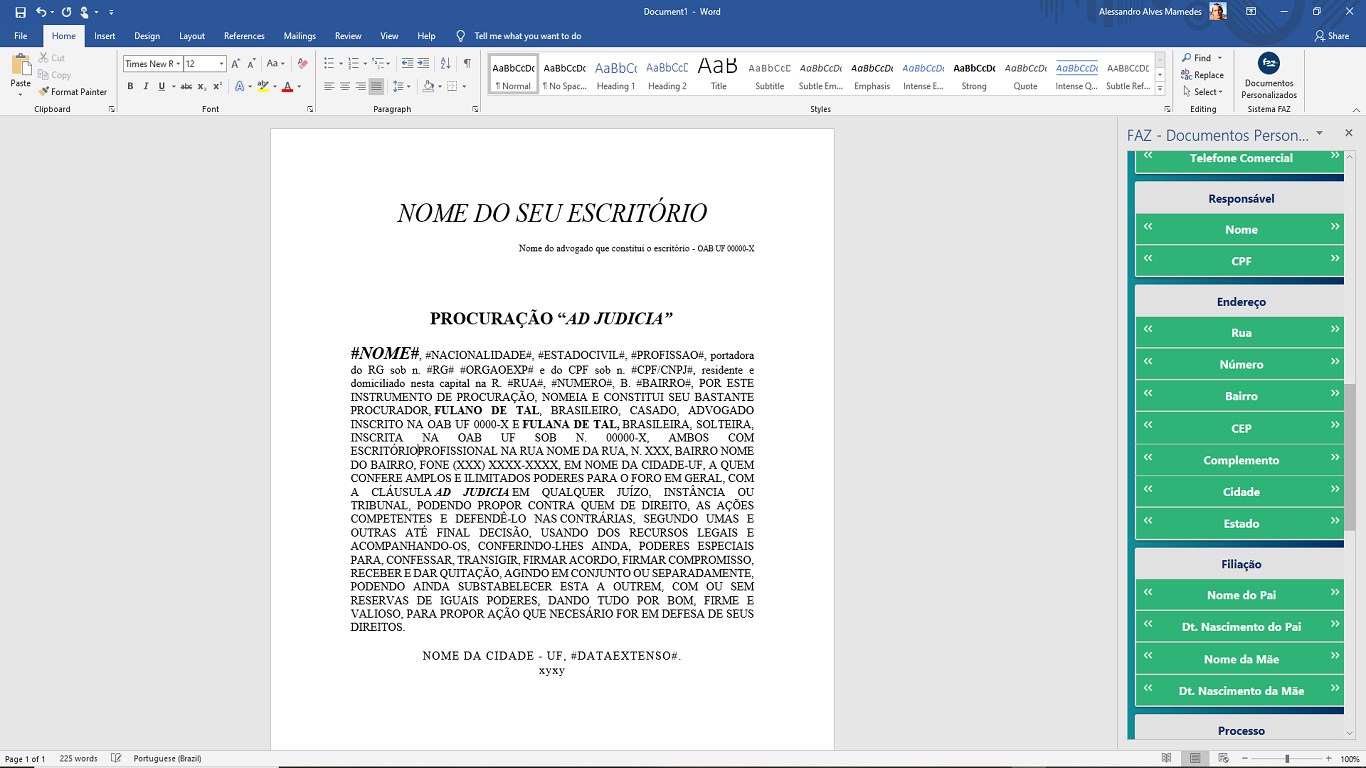Apply subscript formatting
The width and height of the screenshot is (1366, 768).
click(203, 86)
